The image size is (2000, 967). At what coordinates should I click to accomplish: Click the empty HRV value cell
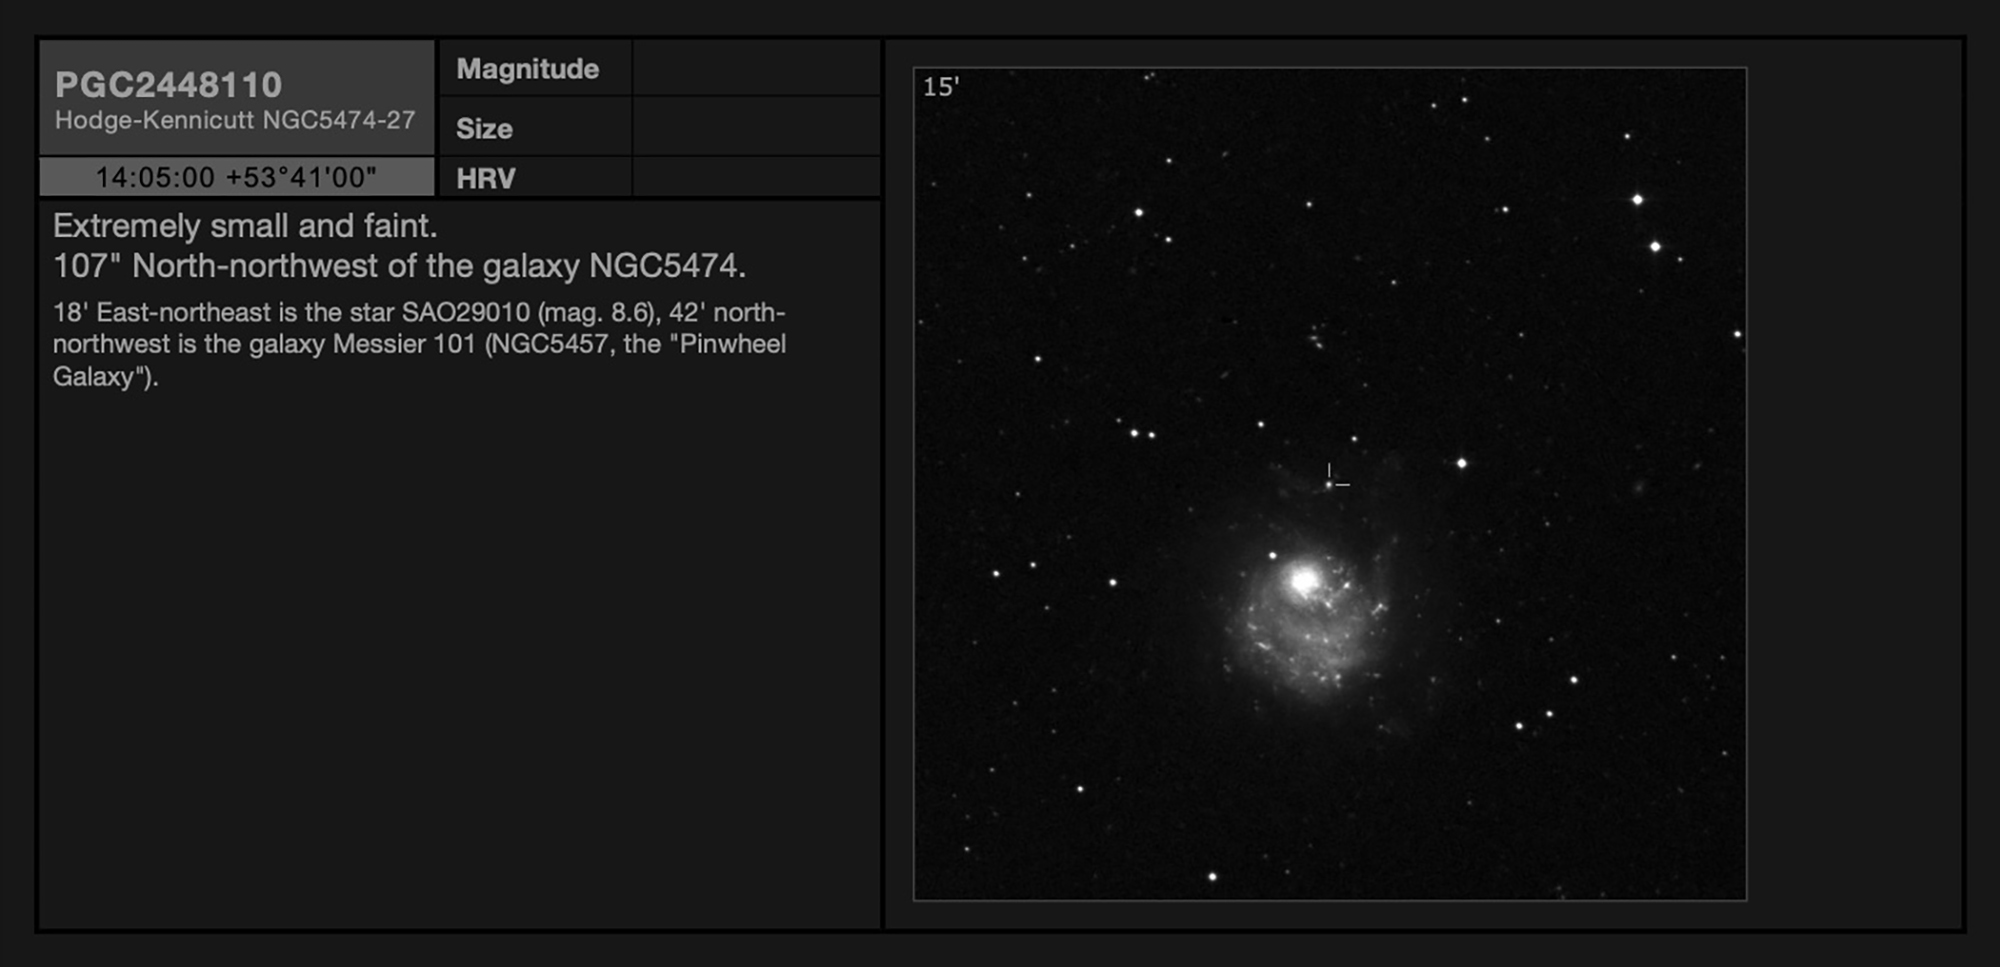(756, 177)
